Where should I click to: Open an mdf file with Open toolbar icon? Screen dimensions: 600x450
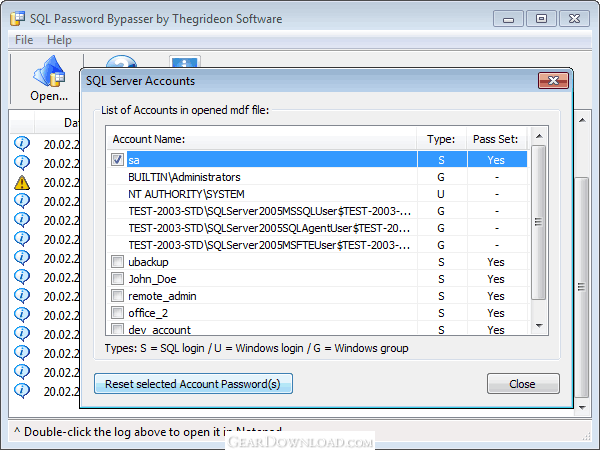click(x=49, y=78)
